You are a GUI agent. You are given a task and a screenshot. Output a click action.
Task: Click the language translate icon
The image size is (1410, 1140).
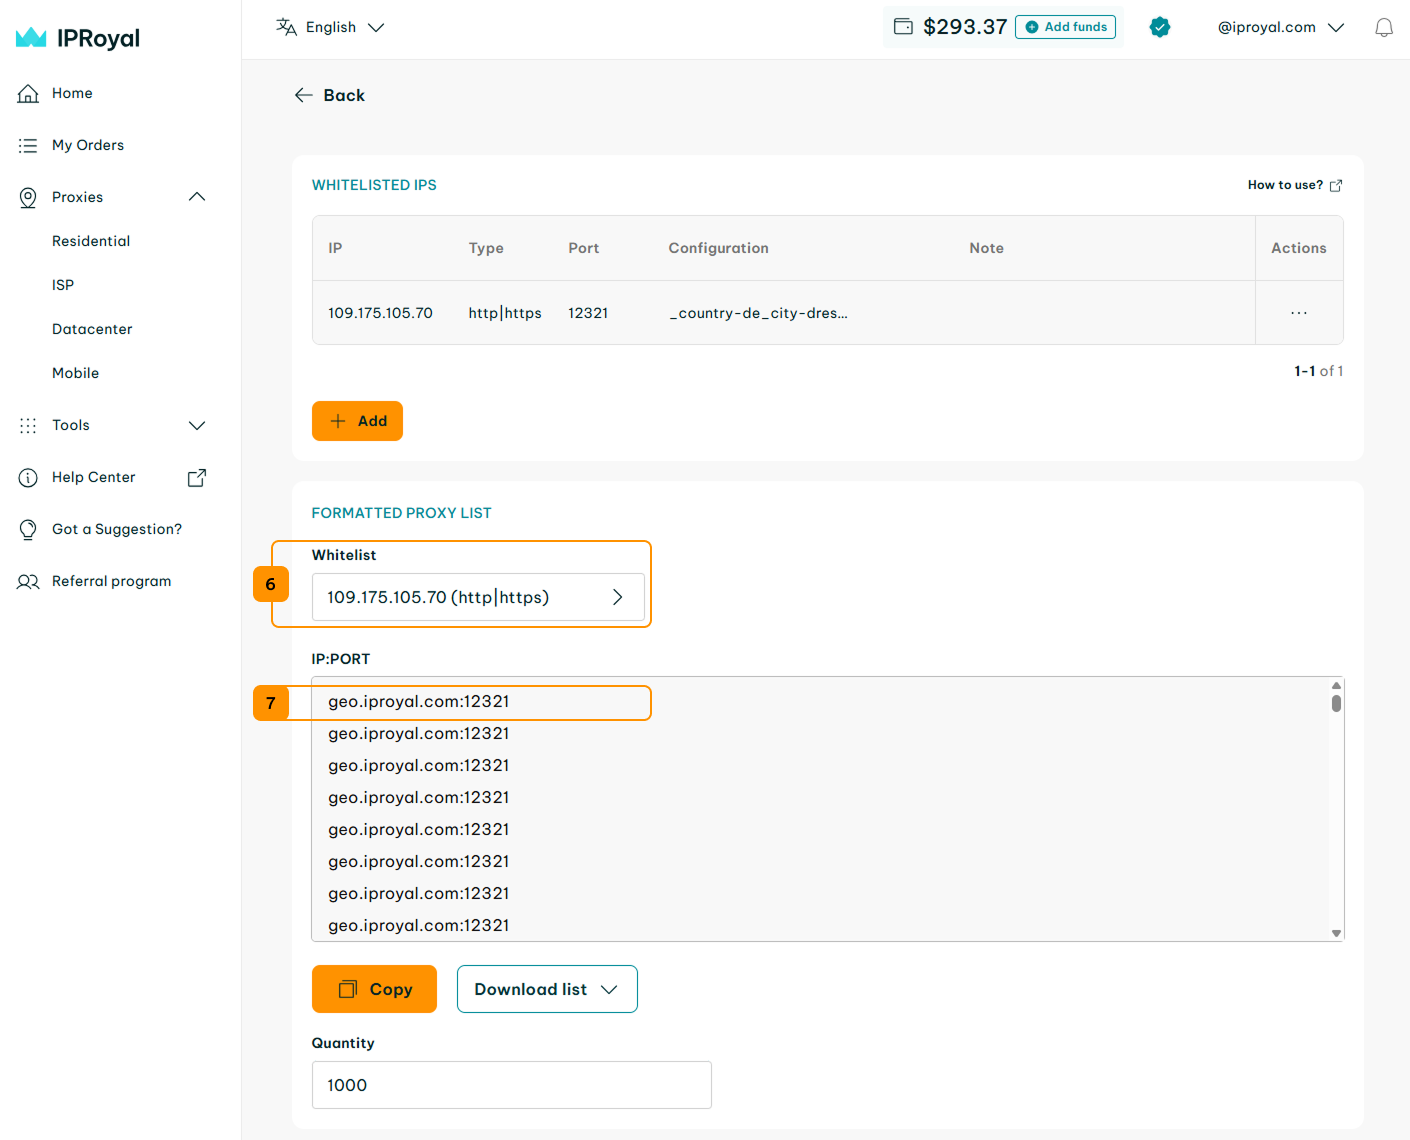(286, 27)
